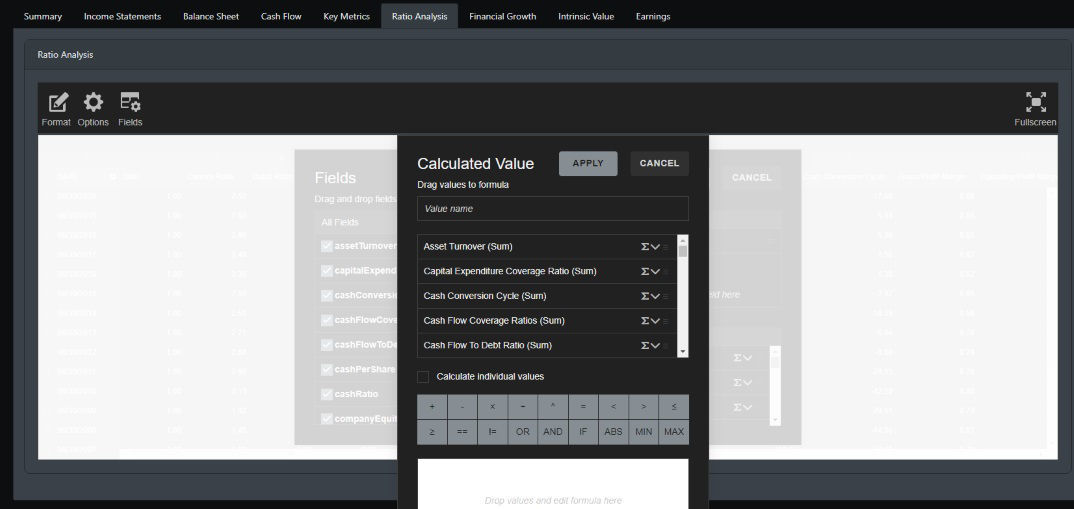This screenshot has width=1074, height=509.
Task: Select the Ratio Analysis tab
Action: [419, 16]
